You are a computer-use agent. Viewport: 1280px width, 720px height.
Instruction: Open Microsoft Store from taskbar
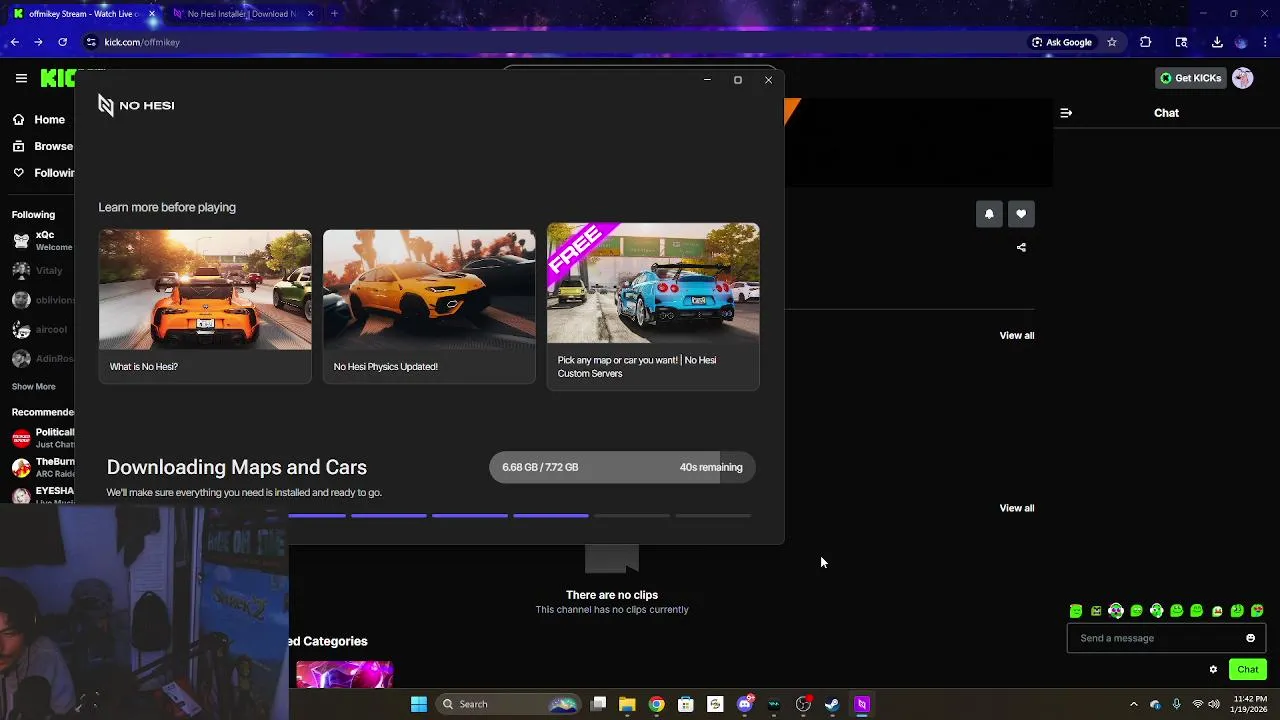click(x=686, y=704)
